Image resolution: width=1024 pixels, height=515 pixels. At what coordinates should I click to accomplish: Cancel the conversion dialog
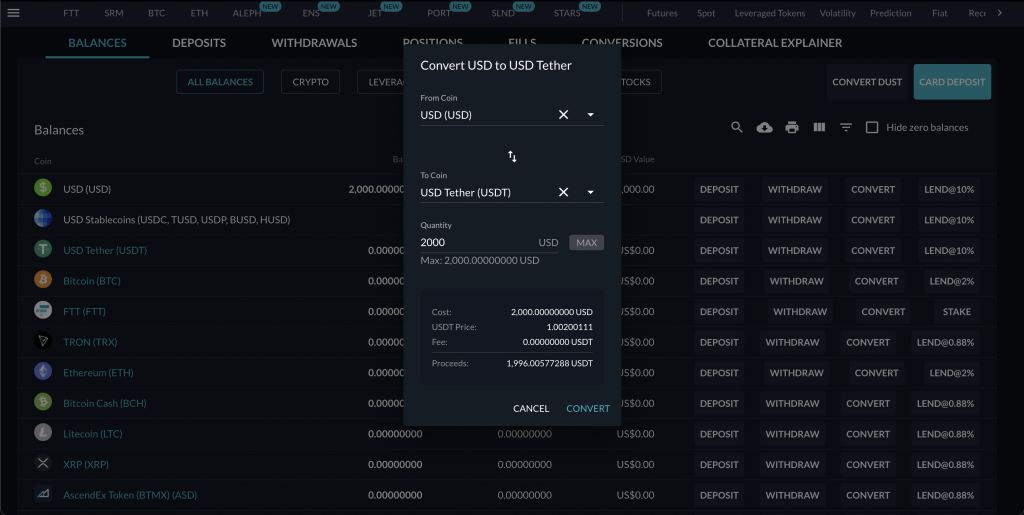pyautogui.click(x=531, y=409)
